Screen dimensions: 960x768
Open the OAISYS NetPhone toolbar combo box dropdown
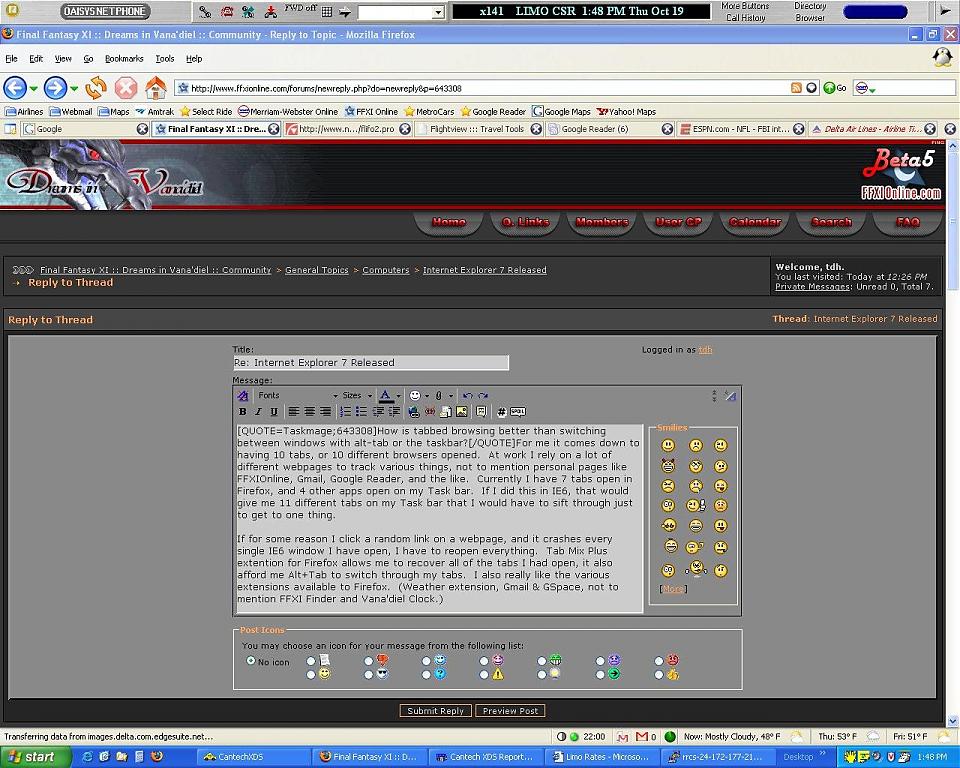coord(438,12)
